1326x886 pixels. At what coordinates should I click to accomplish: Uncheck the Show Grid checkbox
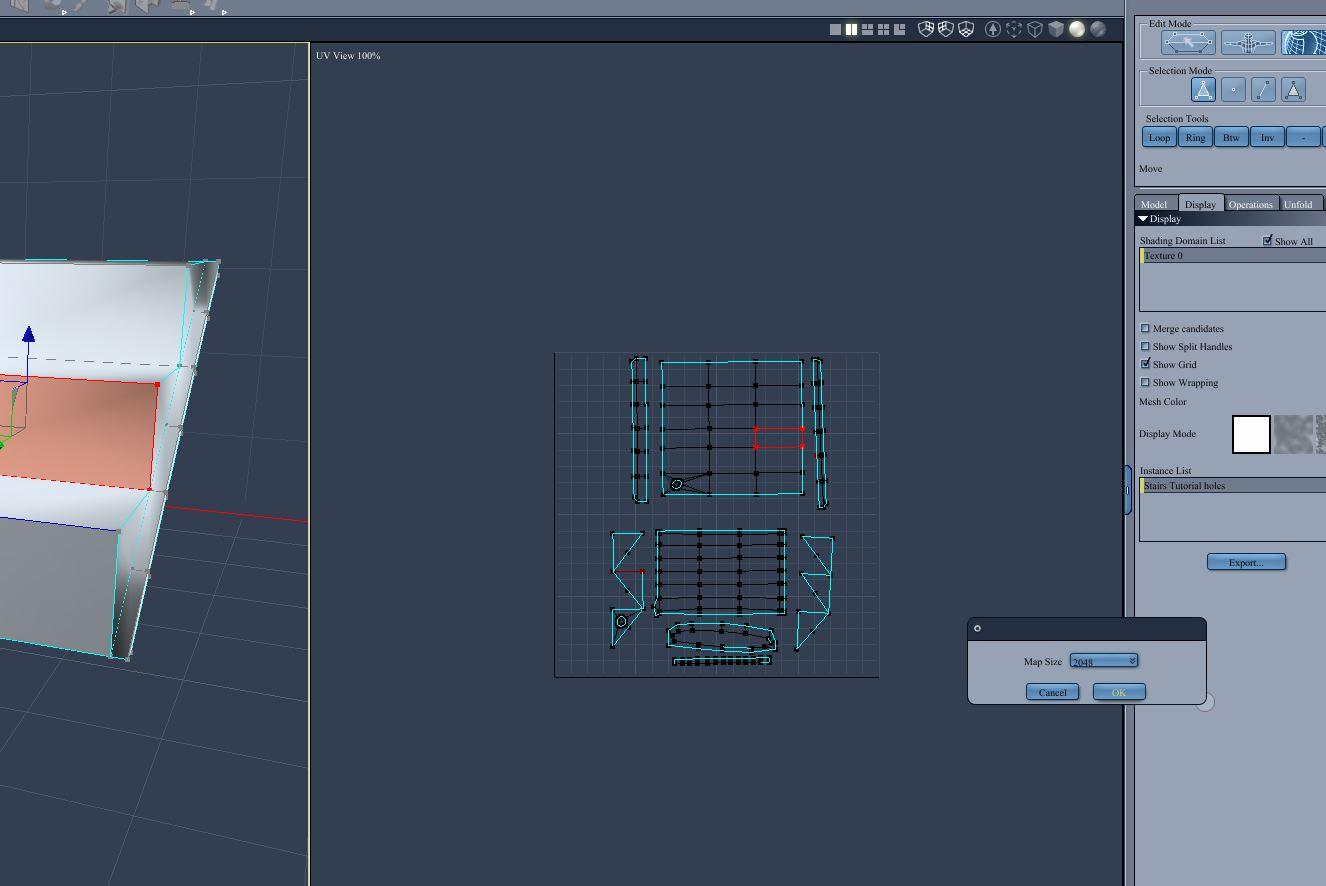pos(1146,364)
